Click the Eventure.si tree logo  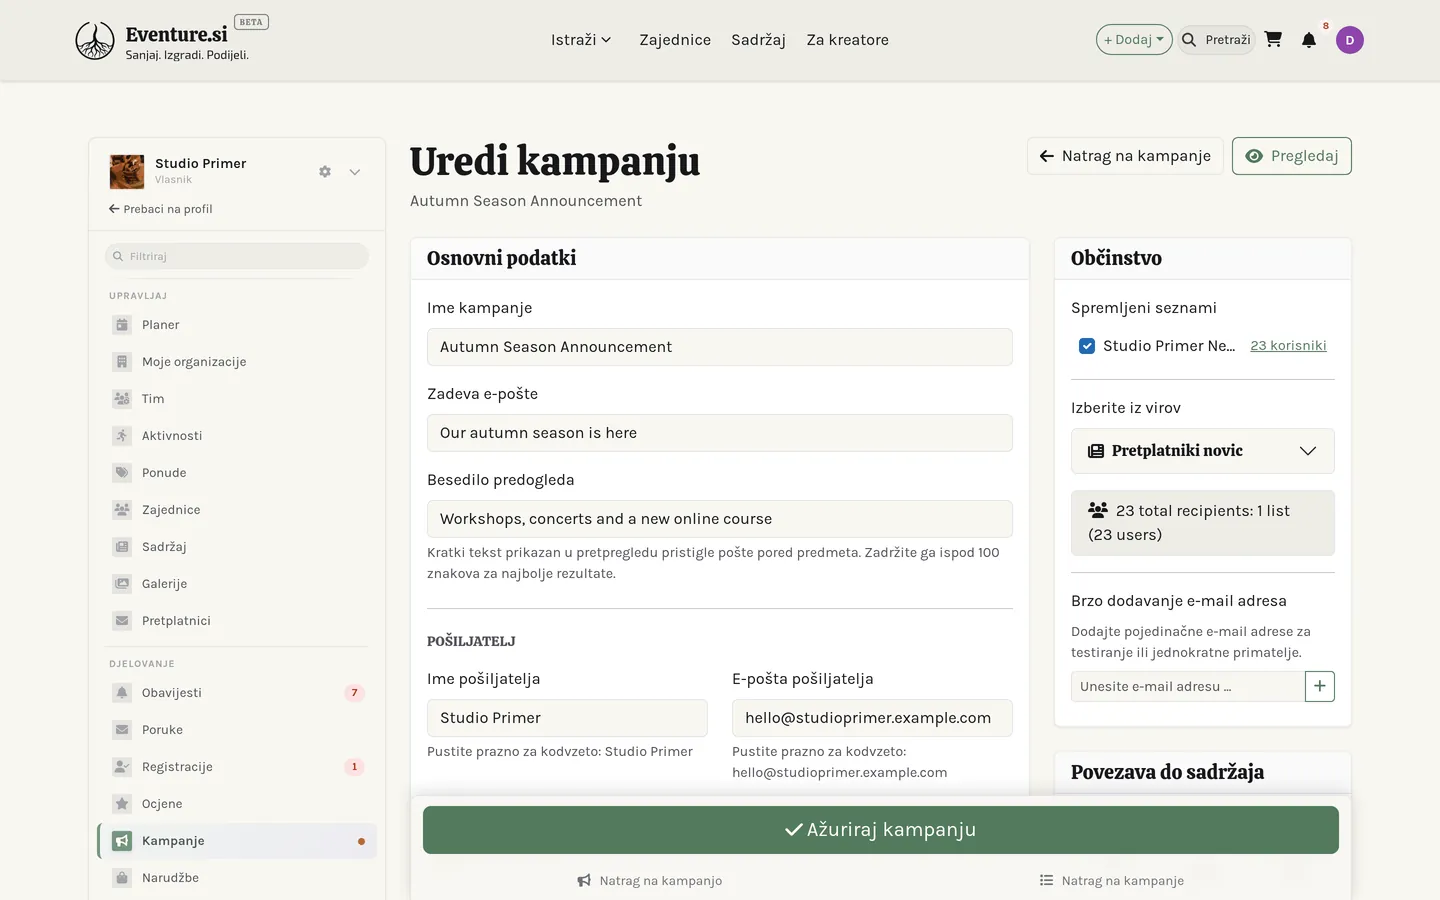click(95, 41)
